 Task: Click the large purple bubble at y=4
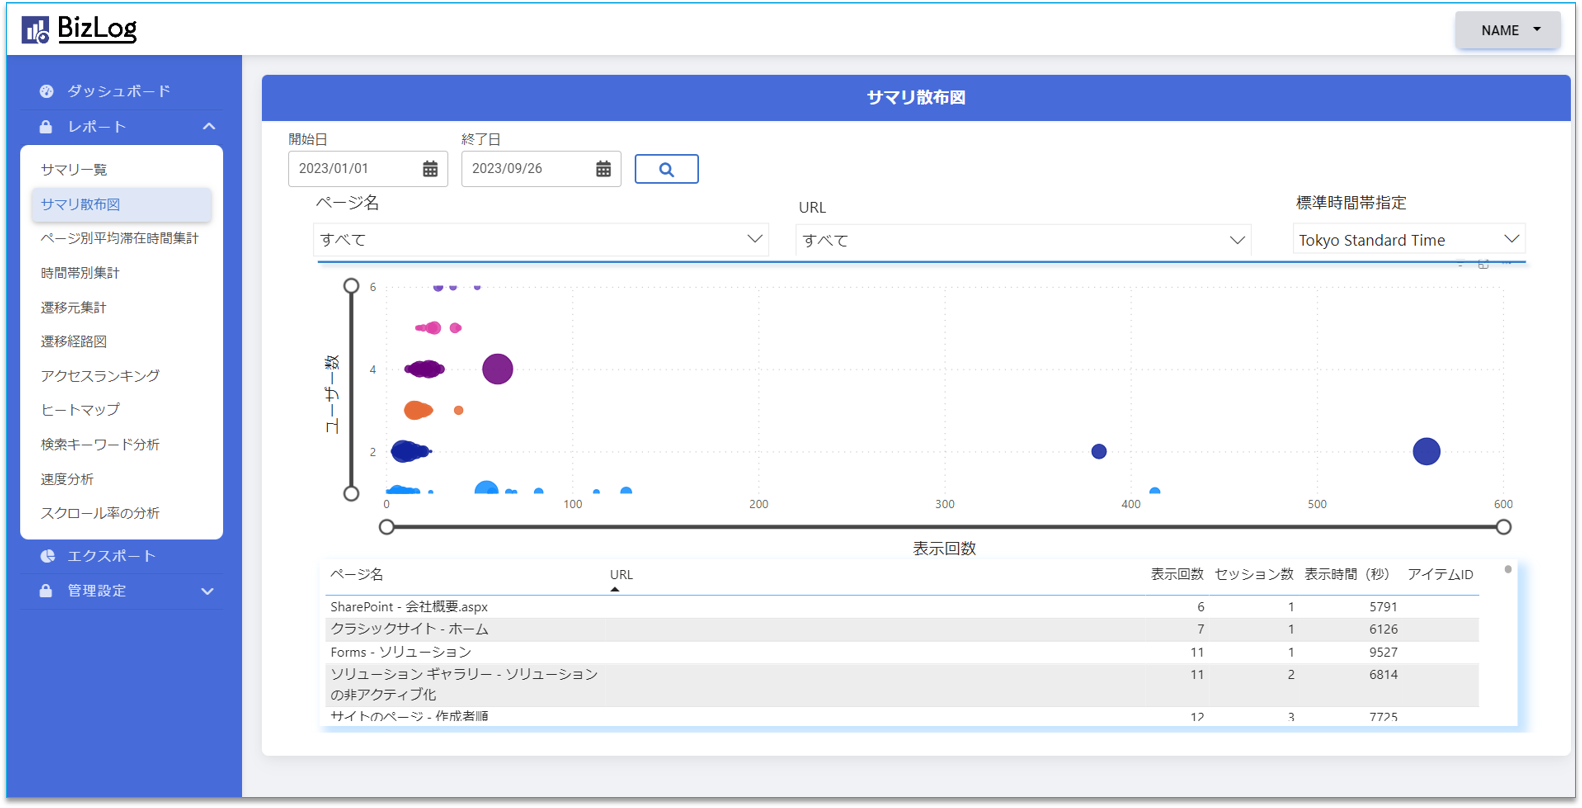(x=497, y=369)
